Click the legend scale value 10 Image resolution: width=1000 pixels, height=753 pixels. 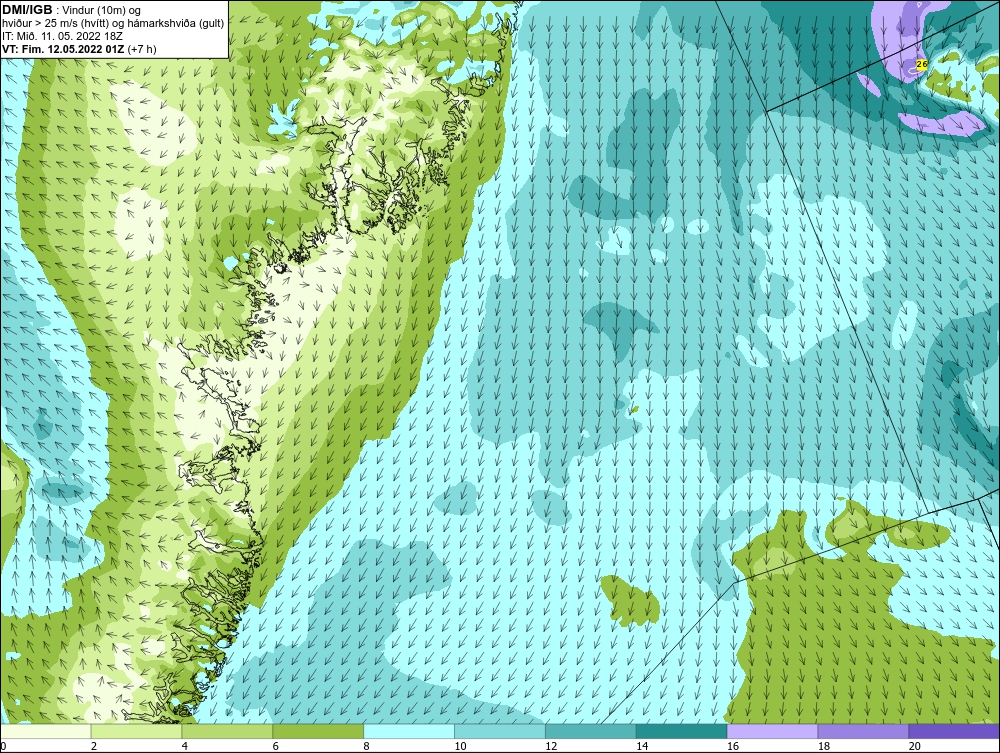[460, 746]
